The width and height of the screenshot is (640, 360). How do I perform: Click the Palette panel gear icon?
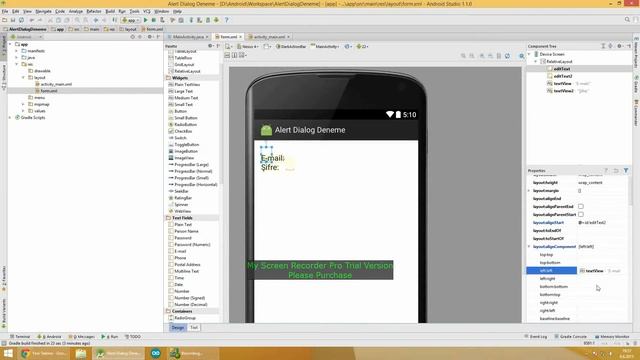(210, 46)
